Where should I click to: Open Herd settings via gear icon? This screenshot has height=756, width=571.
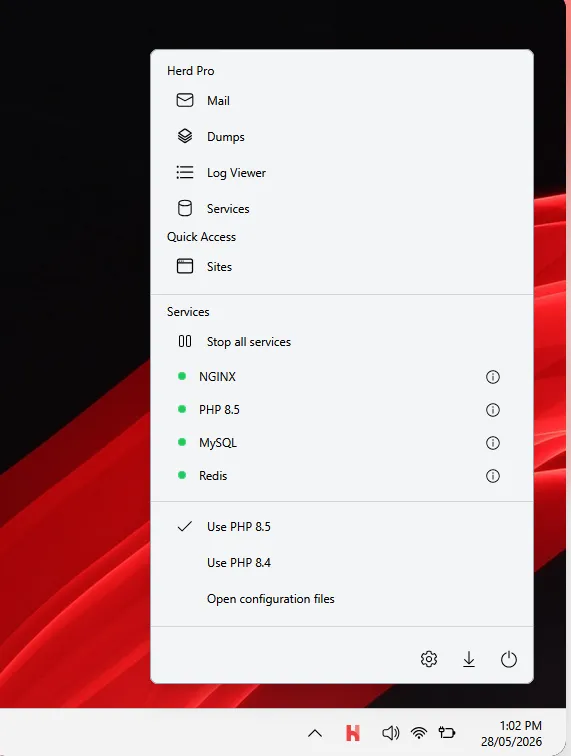(429, 659)
